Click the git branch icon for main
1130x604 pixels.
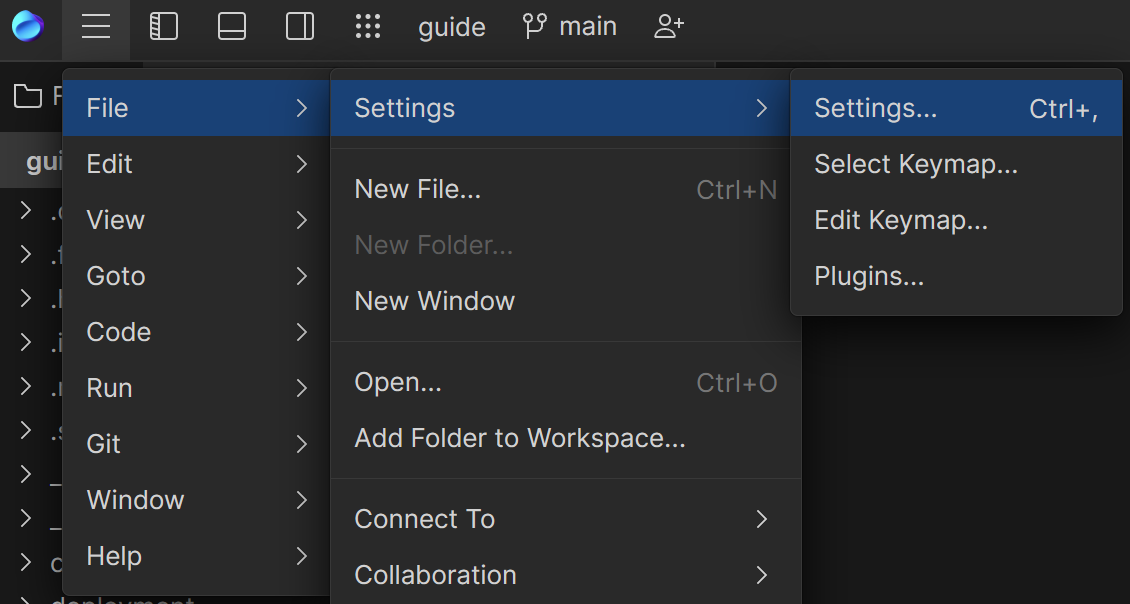tap(535, 27)
